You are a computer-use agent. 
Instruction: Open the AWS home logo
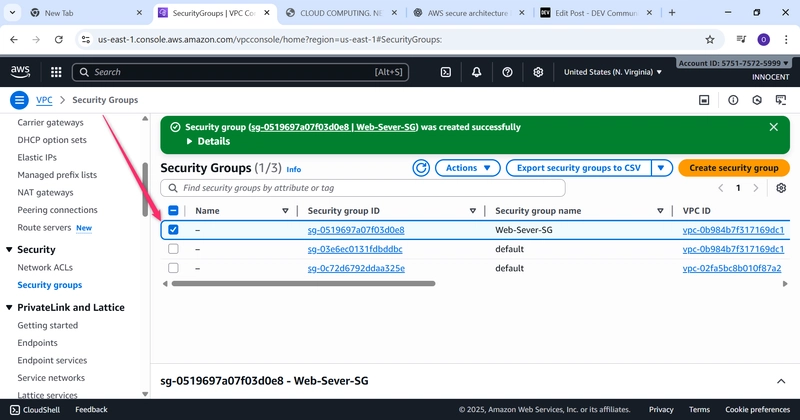click(20, 72)
